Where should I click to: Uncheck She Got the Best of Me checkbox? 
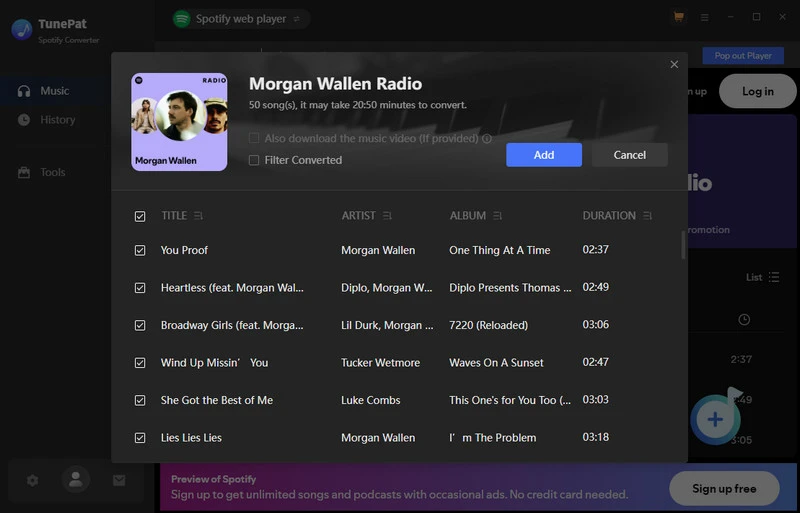140,401
